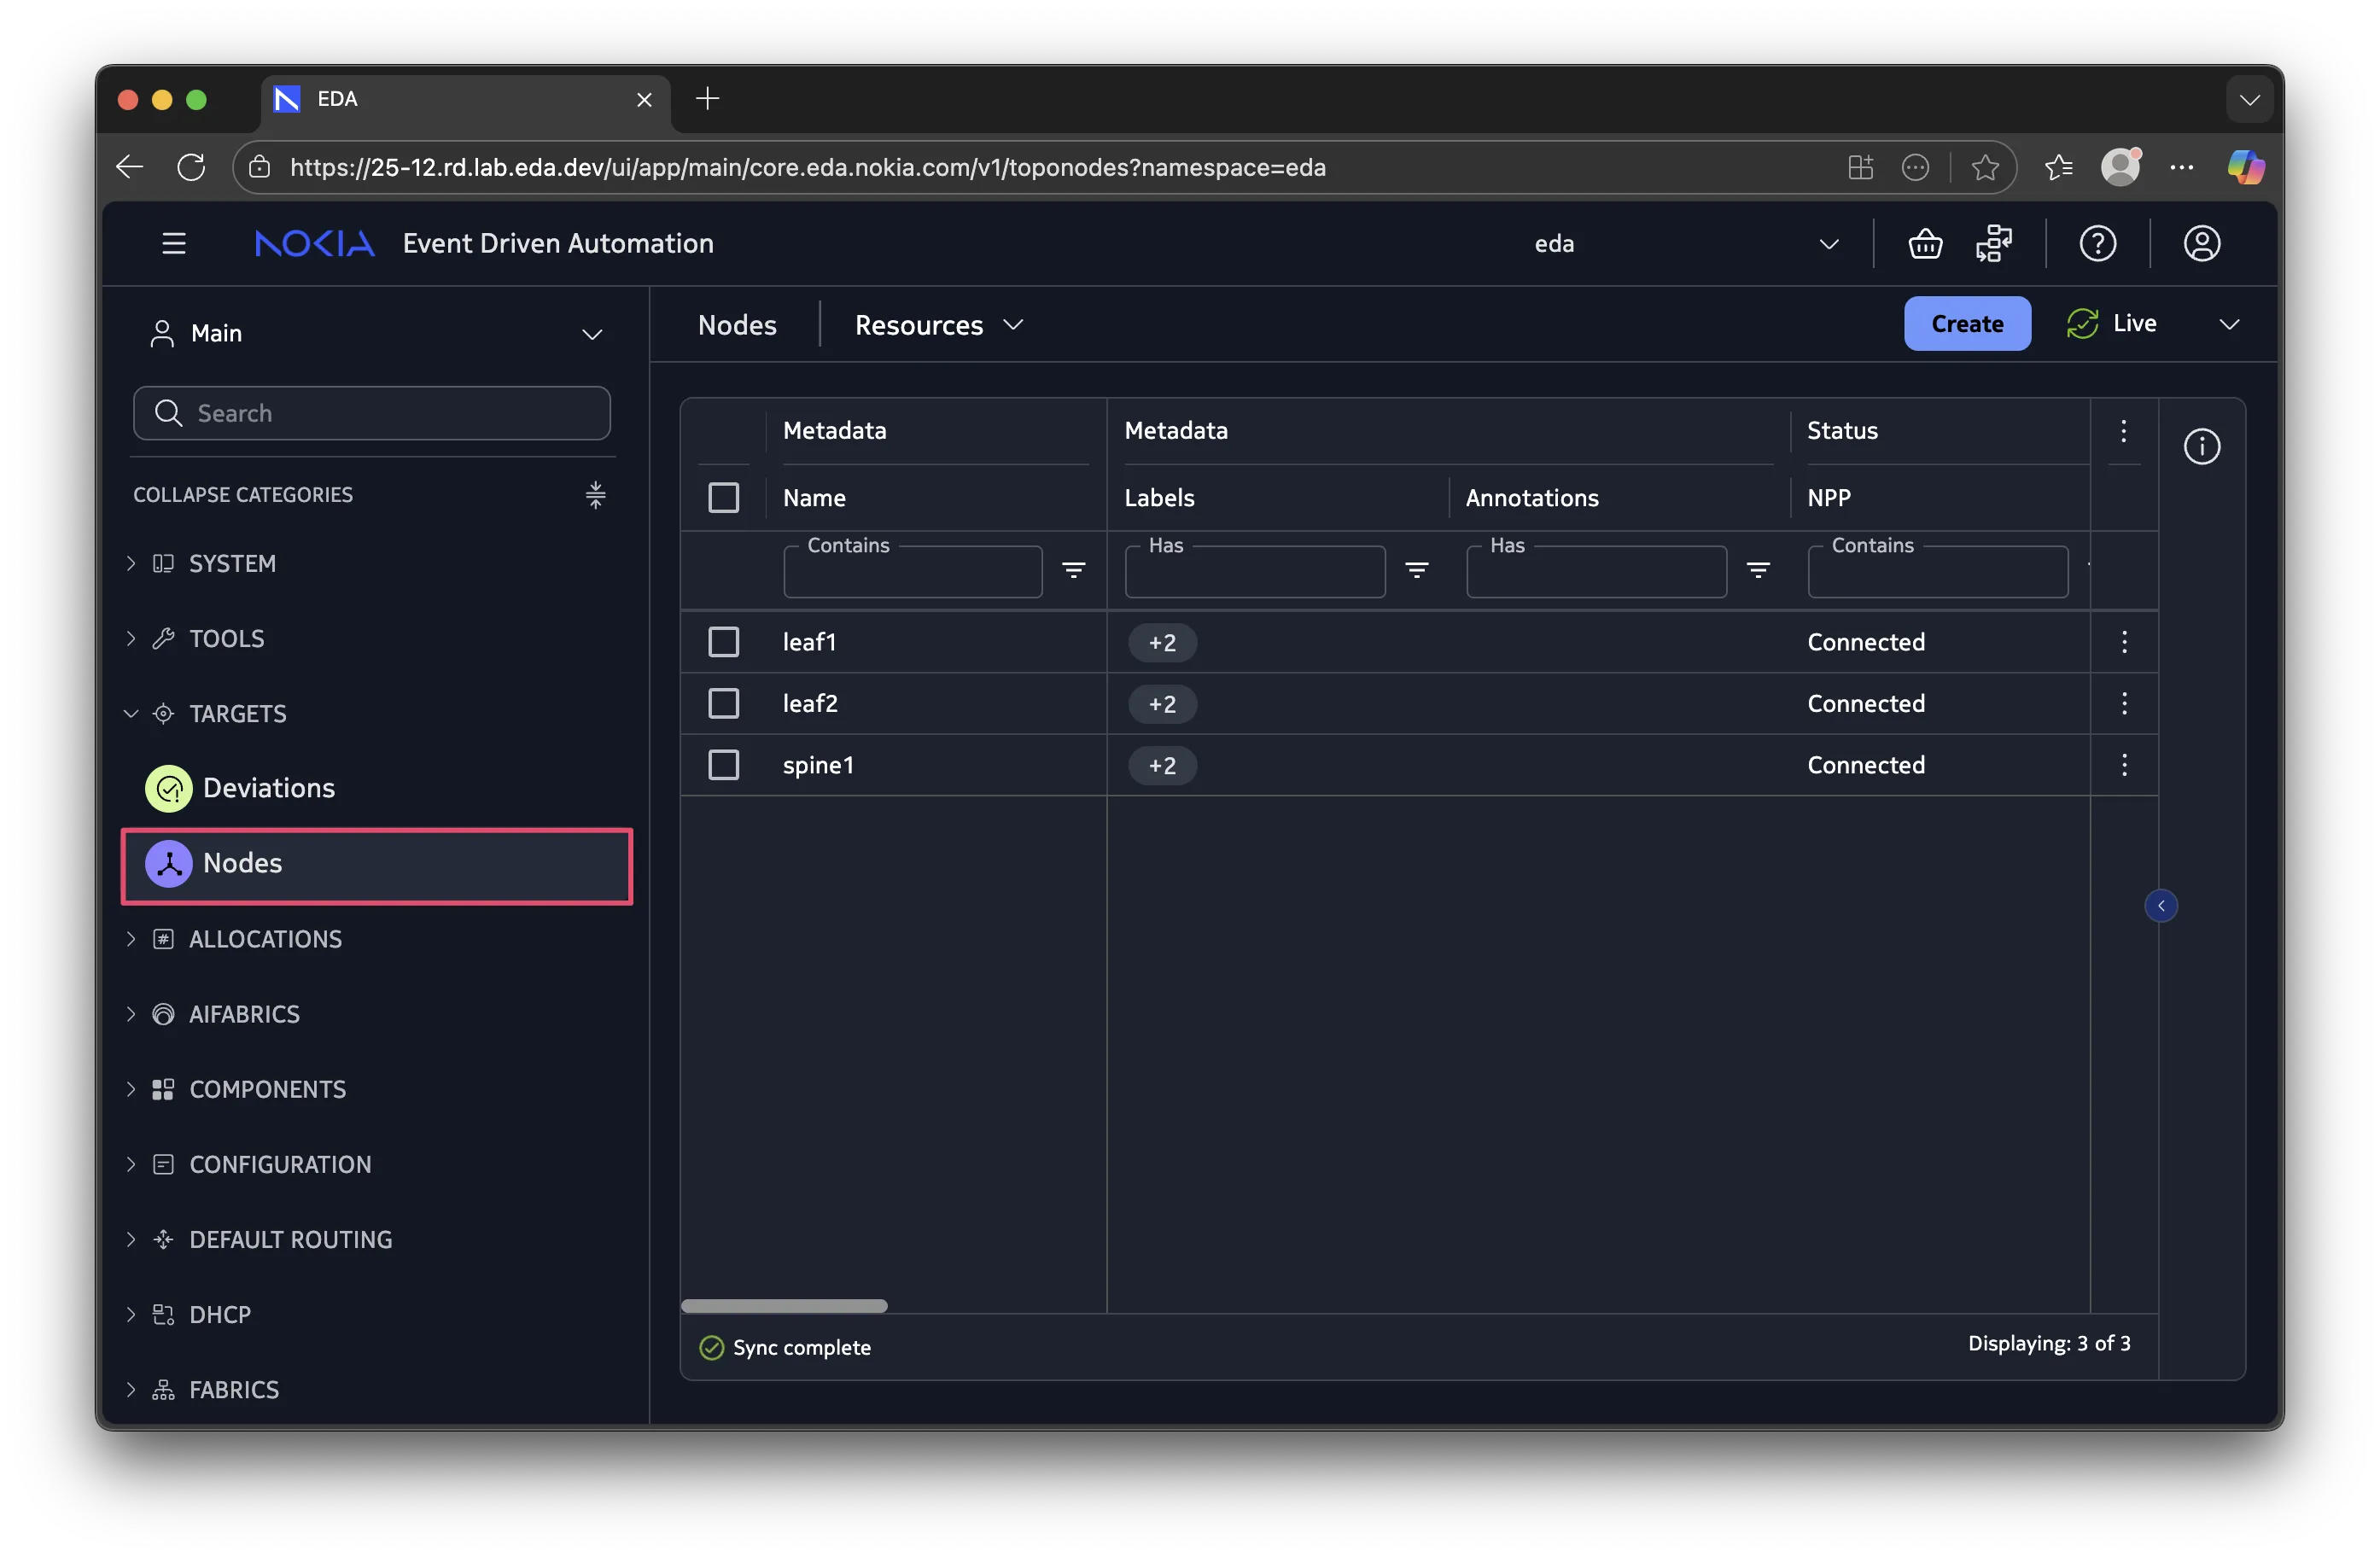Open the browser more-options ellipsis menu
The width and height of the screenshot is (2380, 1557).
[x=2181, y=167]
